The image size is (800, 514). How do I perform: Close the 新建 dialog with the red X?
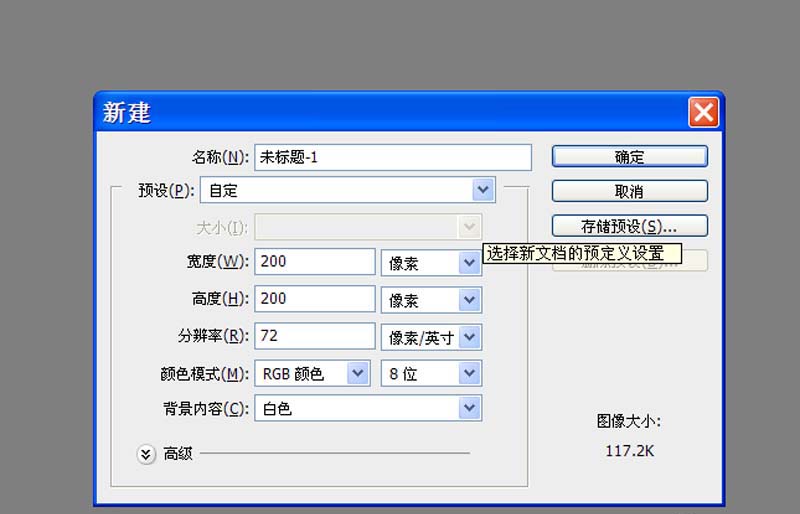[x=703, y=111]
